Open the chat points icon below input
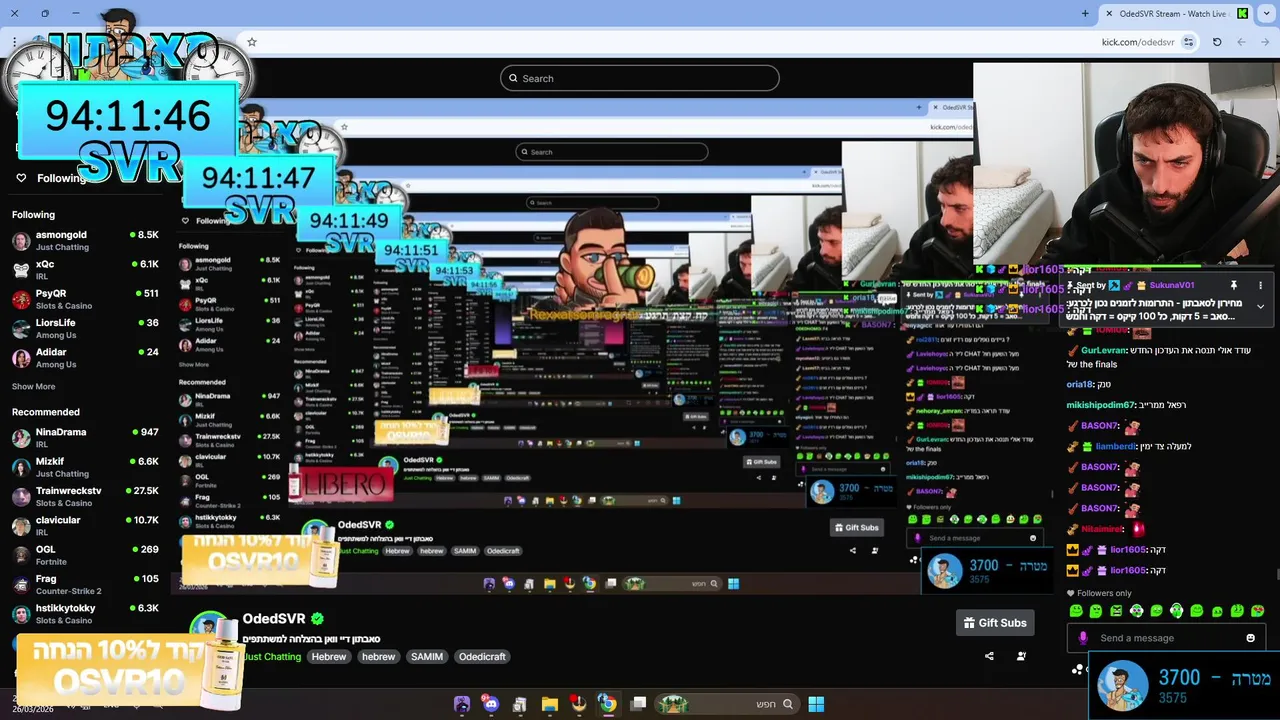The height and width of the screenshot is (720, 1280). pos(1077,669)
